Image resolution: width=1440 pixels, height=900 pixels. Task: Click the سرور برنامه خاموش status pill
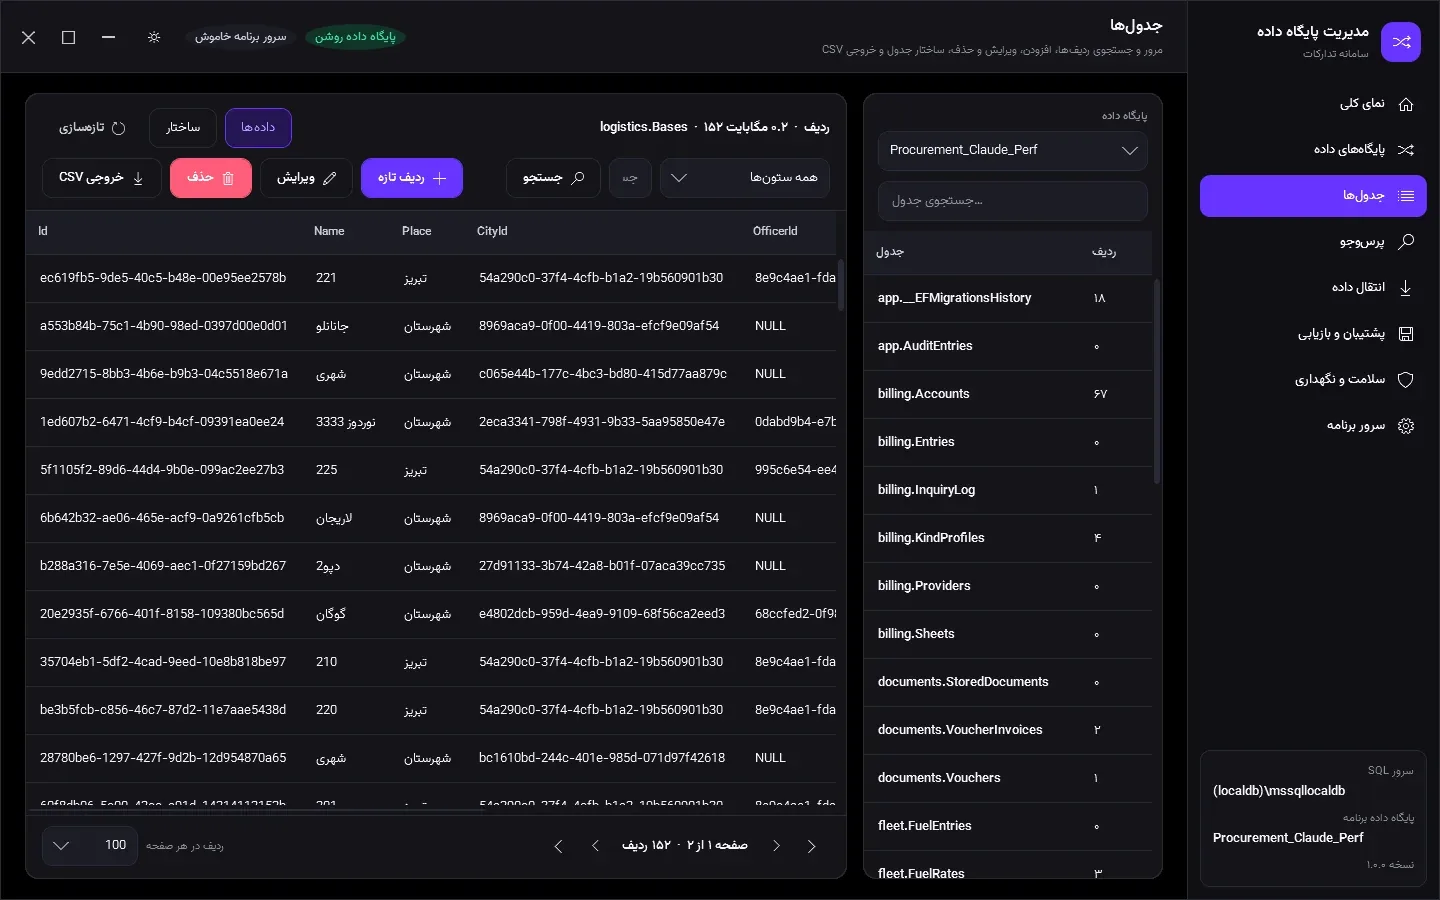coord(241,37)
